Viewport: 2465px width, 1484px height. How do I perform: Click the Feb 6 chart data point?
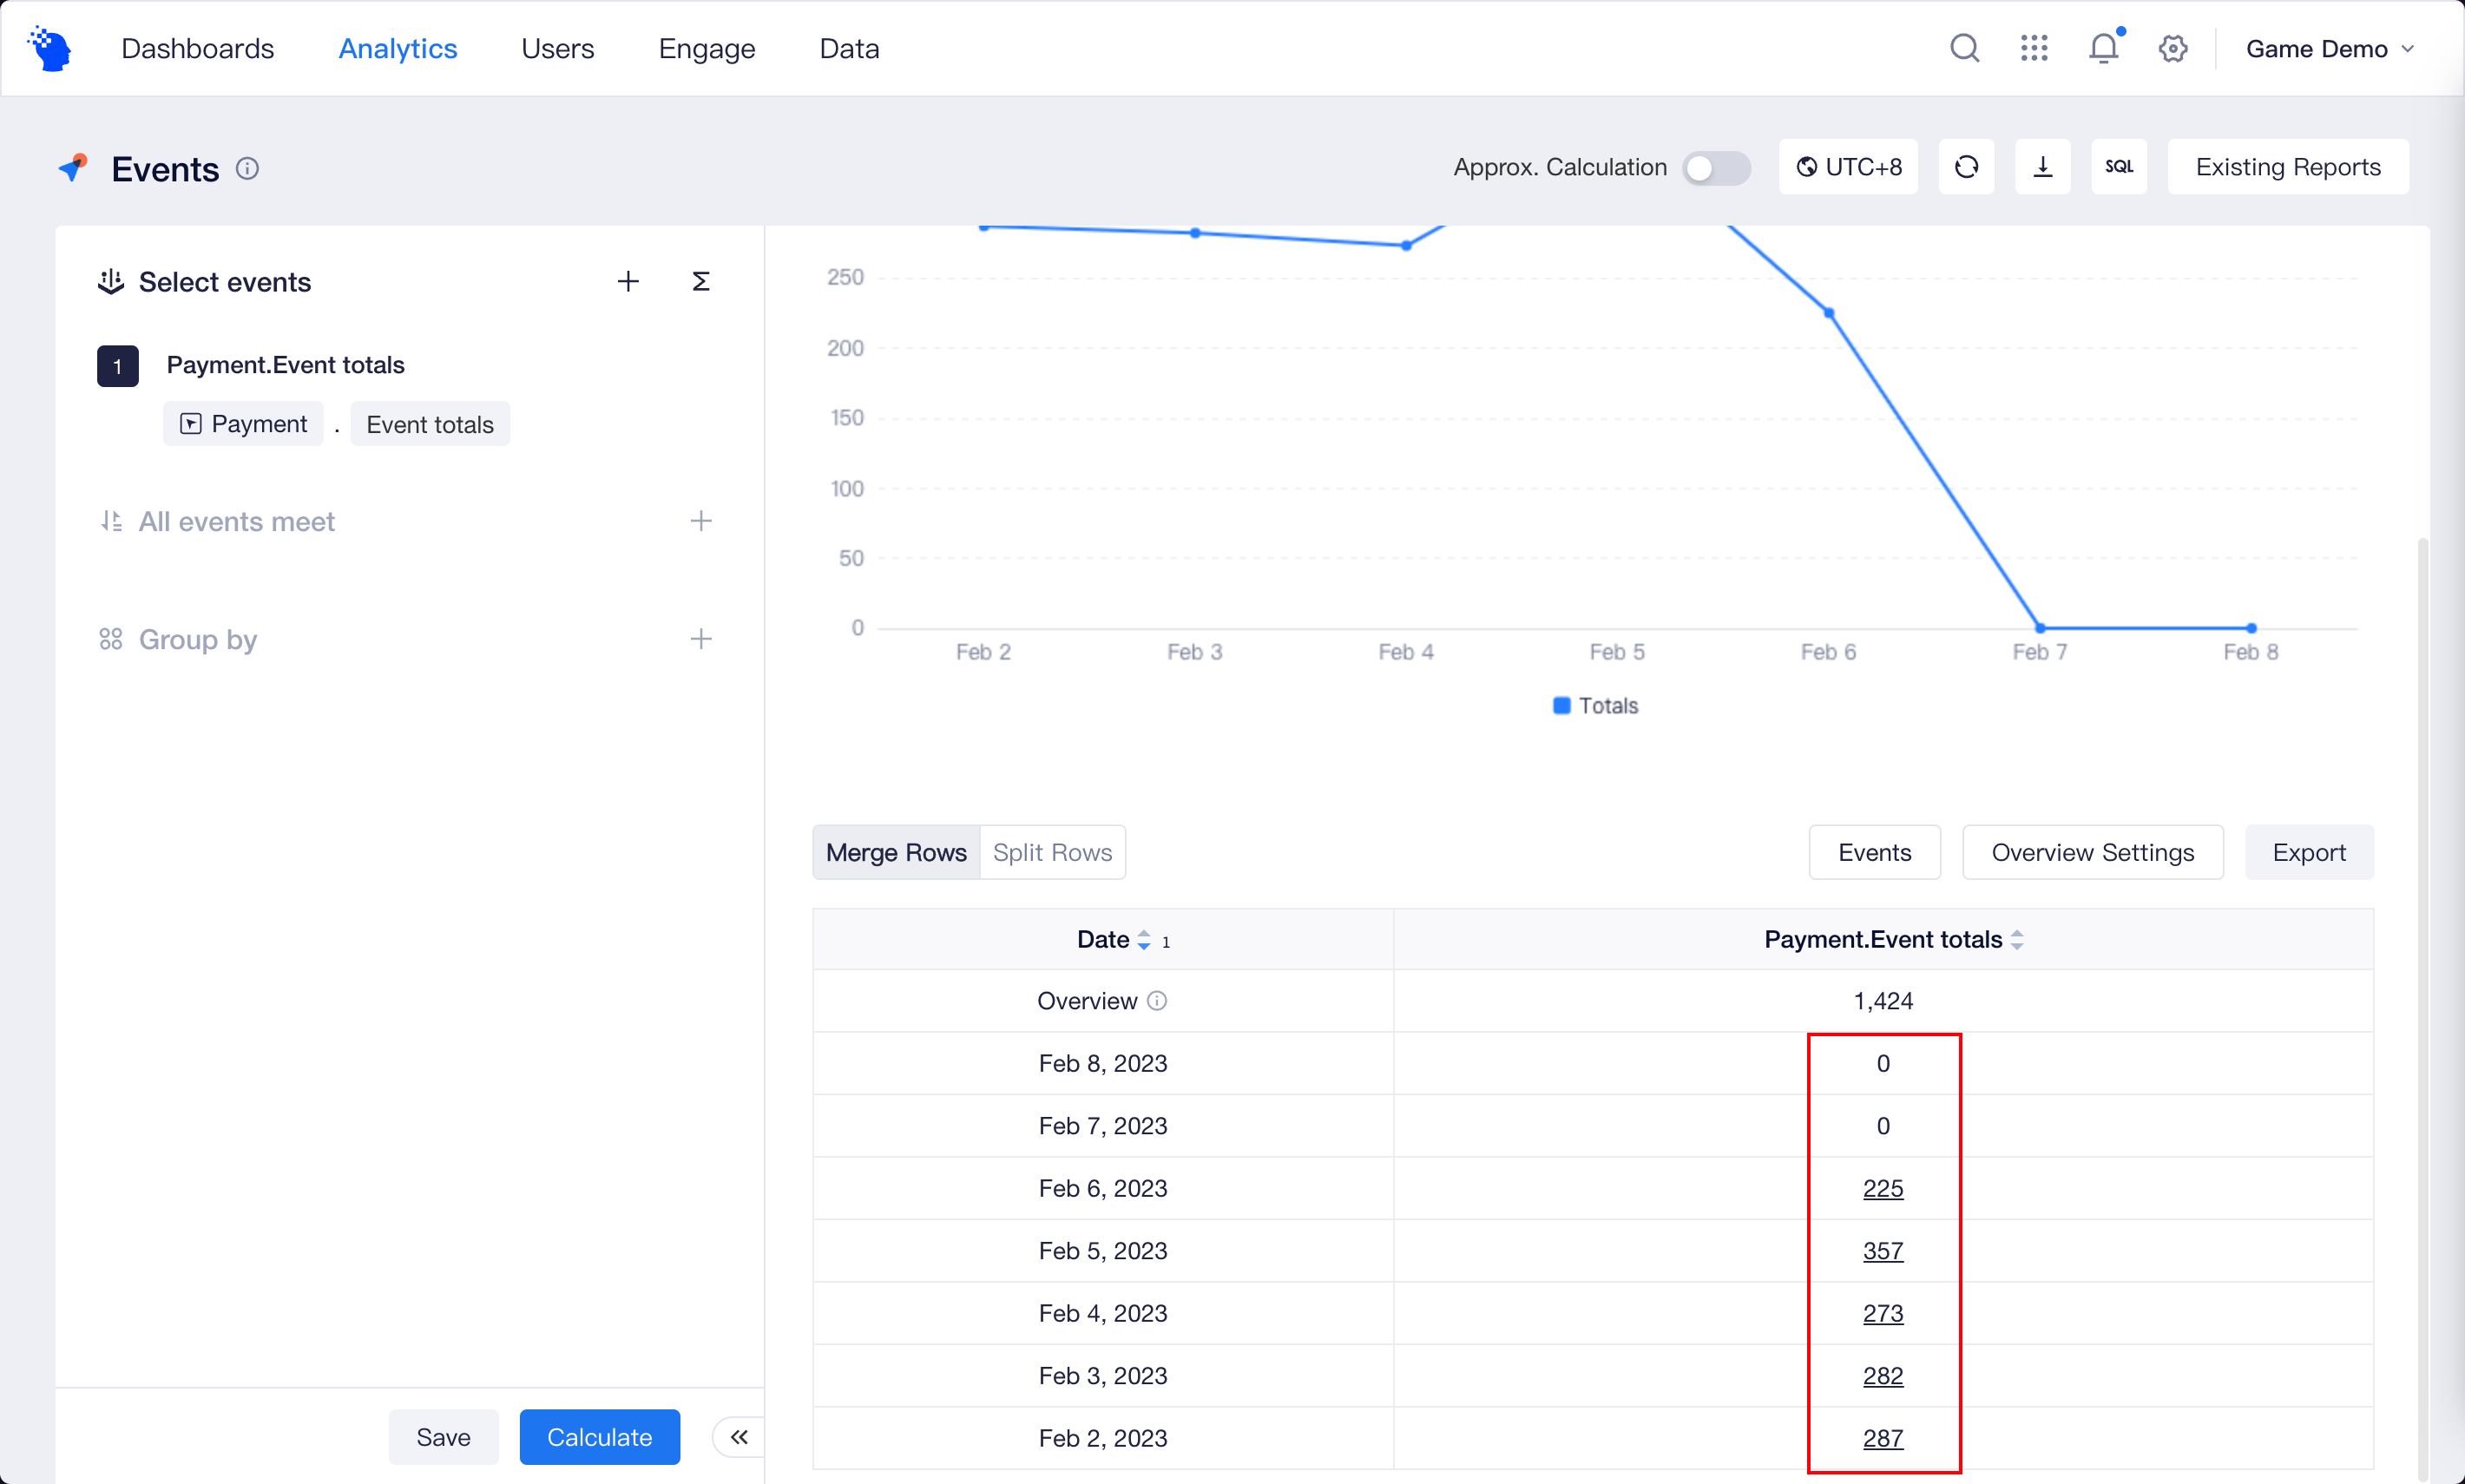coord(1829,313)
